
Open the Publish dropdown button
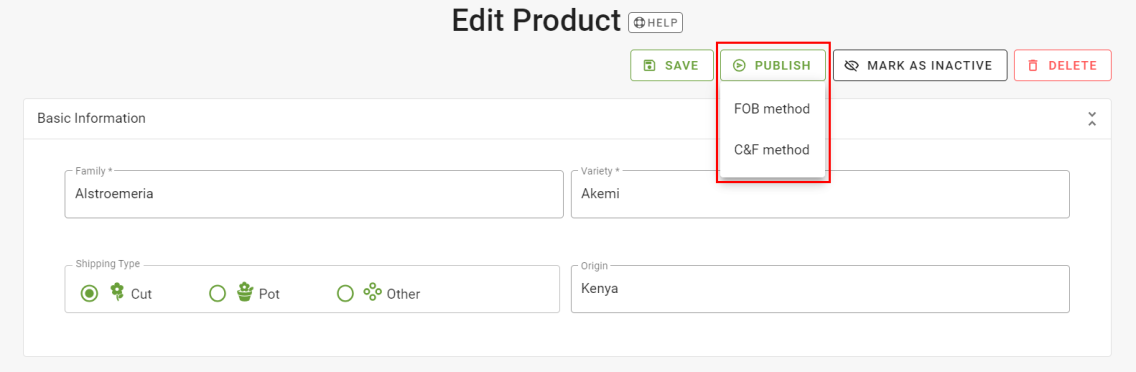[772, 65]
